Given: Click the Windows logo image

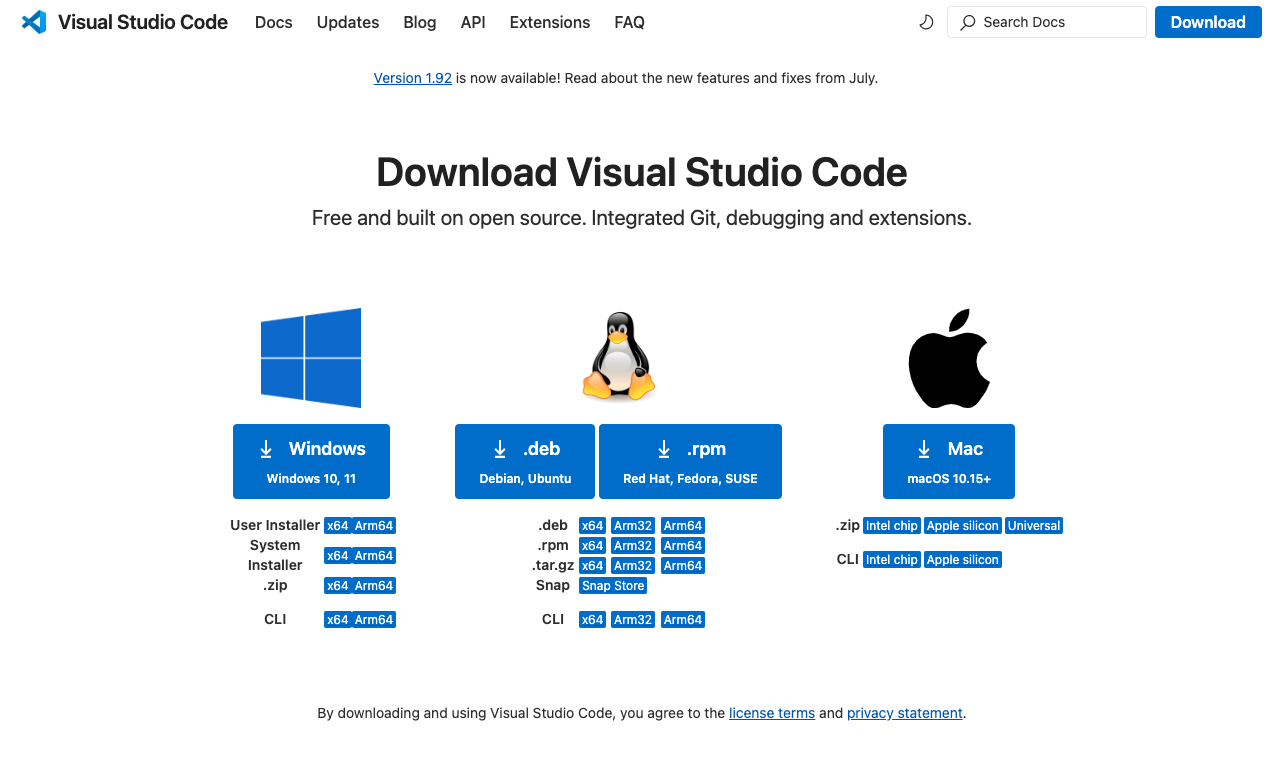Looking at the screenshot, I should tap(311, 358).
